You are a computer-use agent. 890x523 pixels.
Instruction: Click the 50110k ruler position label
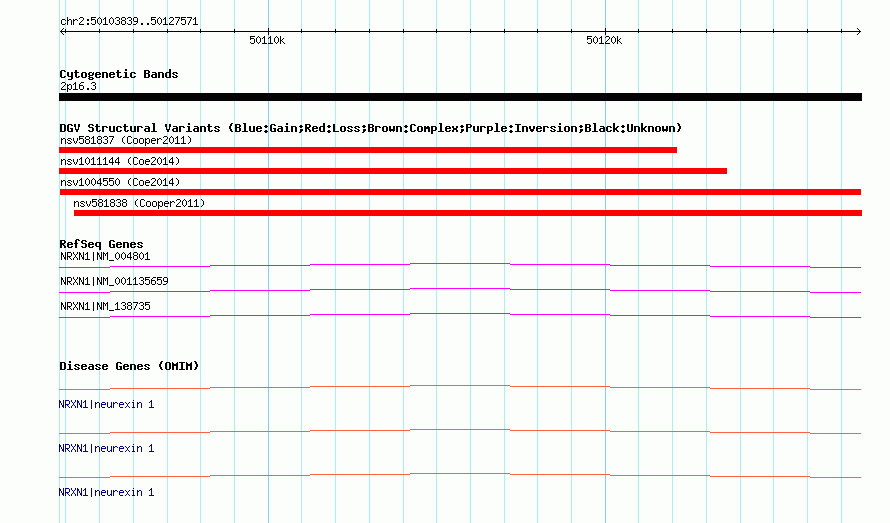[x=267, y=40]
